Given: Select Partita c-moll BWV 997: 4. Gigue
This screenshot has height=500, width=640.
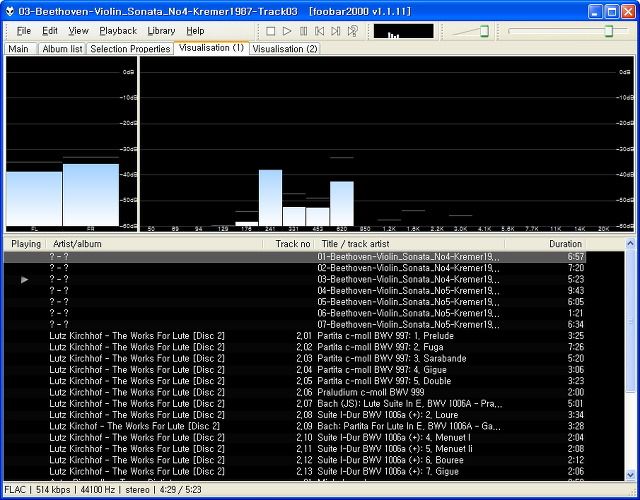Looking at the screenshot, I should pyautogui.click(x=295, y=370).
